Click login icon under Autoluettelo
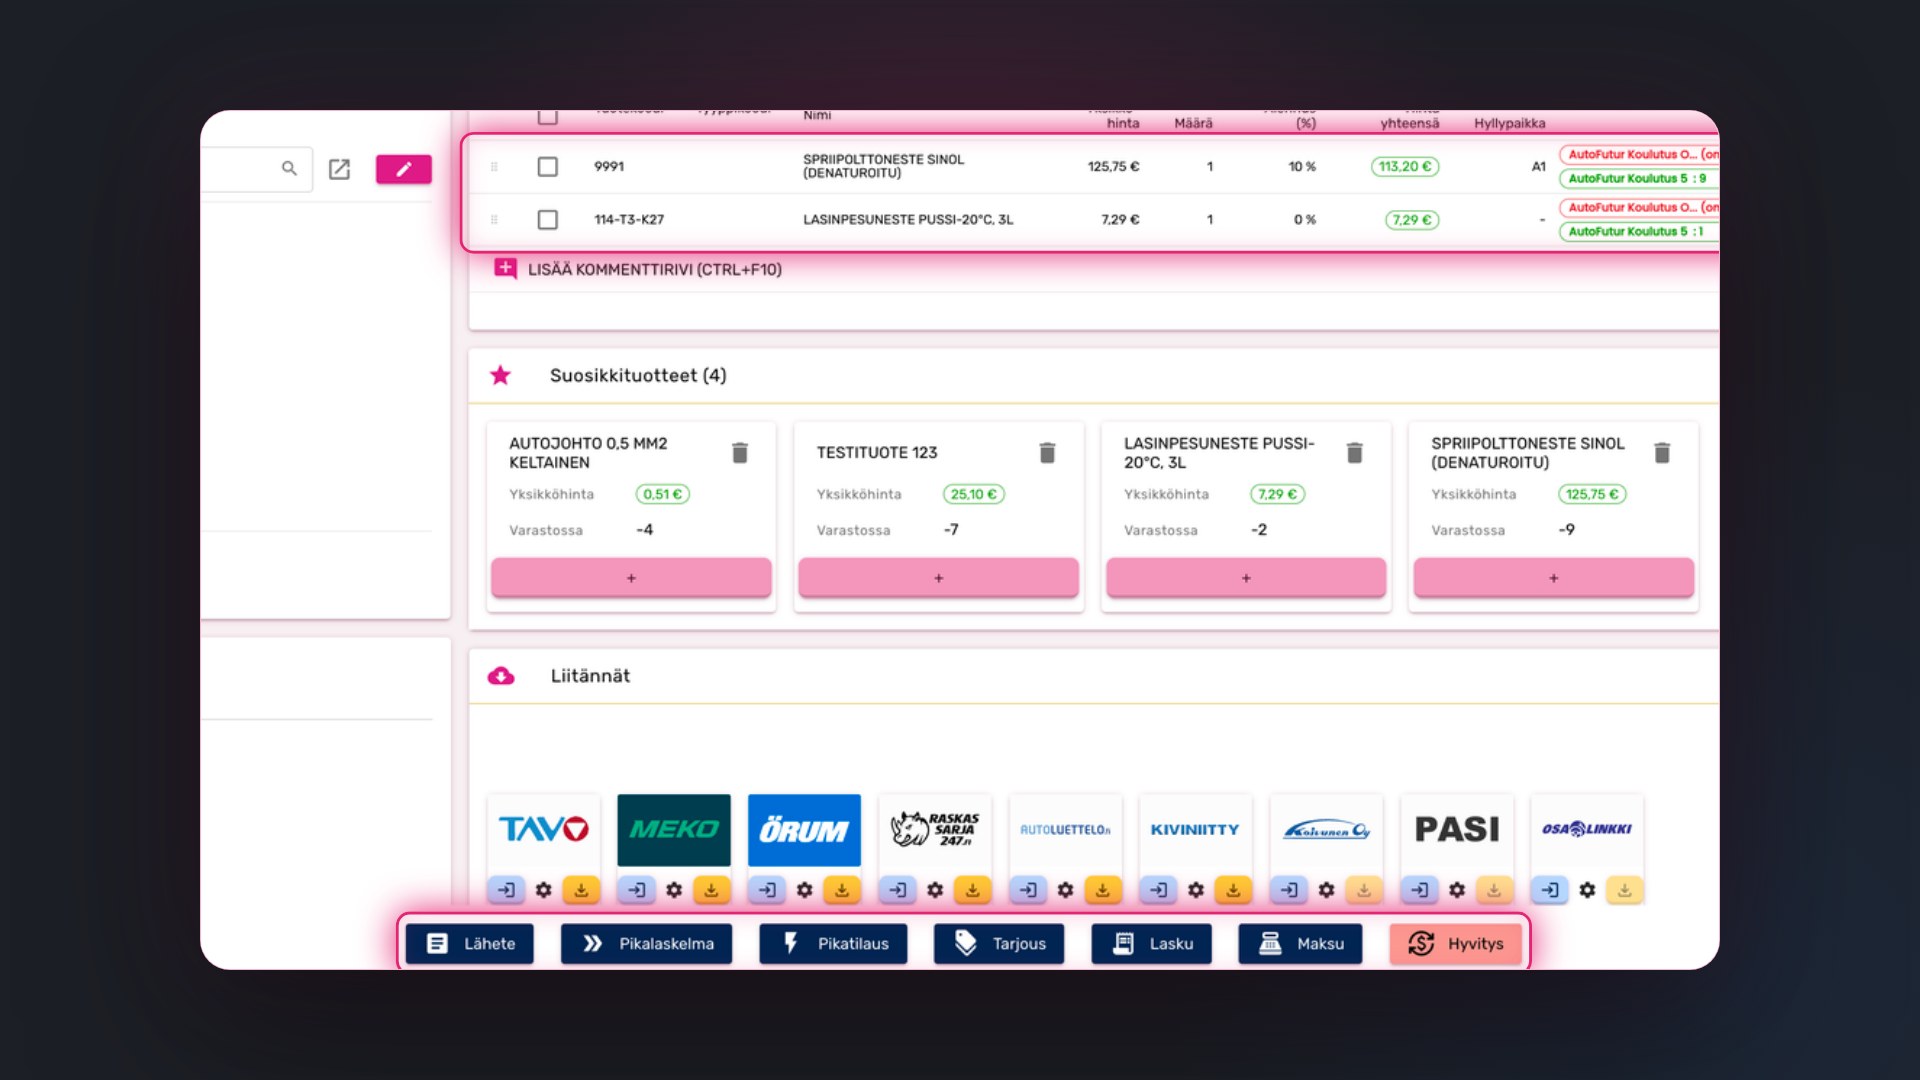The width and height of the screenshot is (1920, 1080). coord(1028,889)
